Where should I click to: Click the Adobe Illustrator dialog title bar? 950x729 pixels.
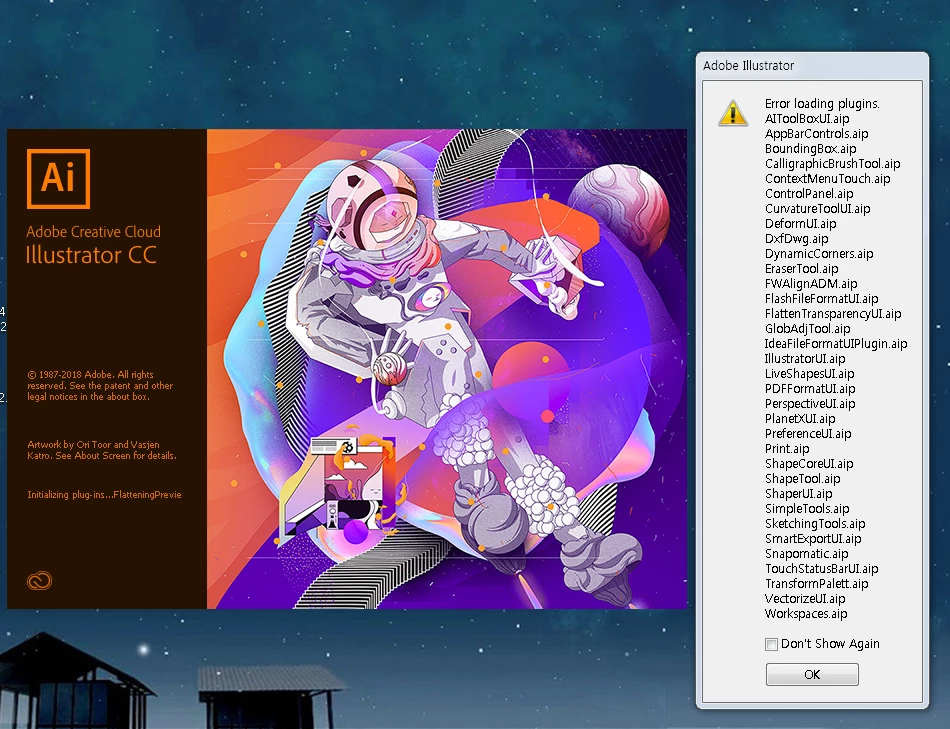(x=812, y=65)
